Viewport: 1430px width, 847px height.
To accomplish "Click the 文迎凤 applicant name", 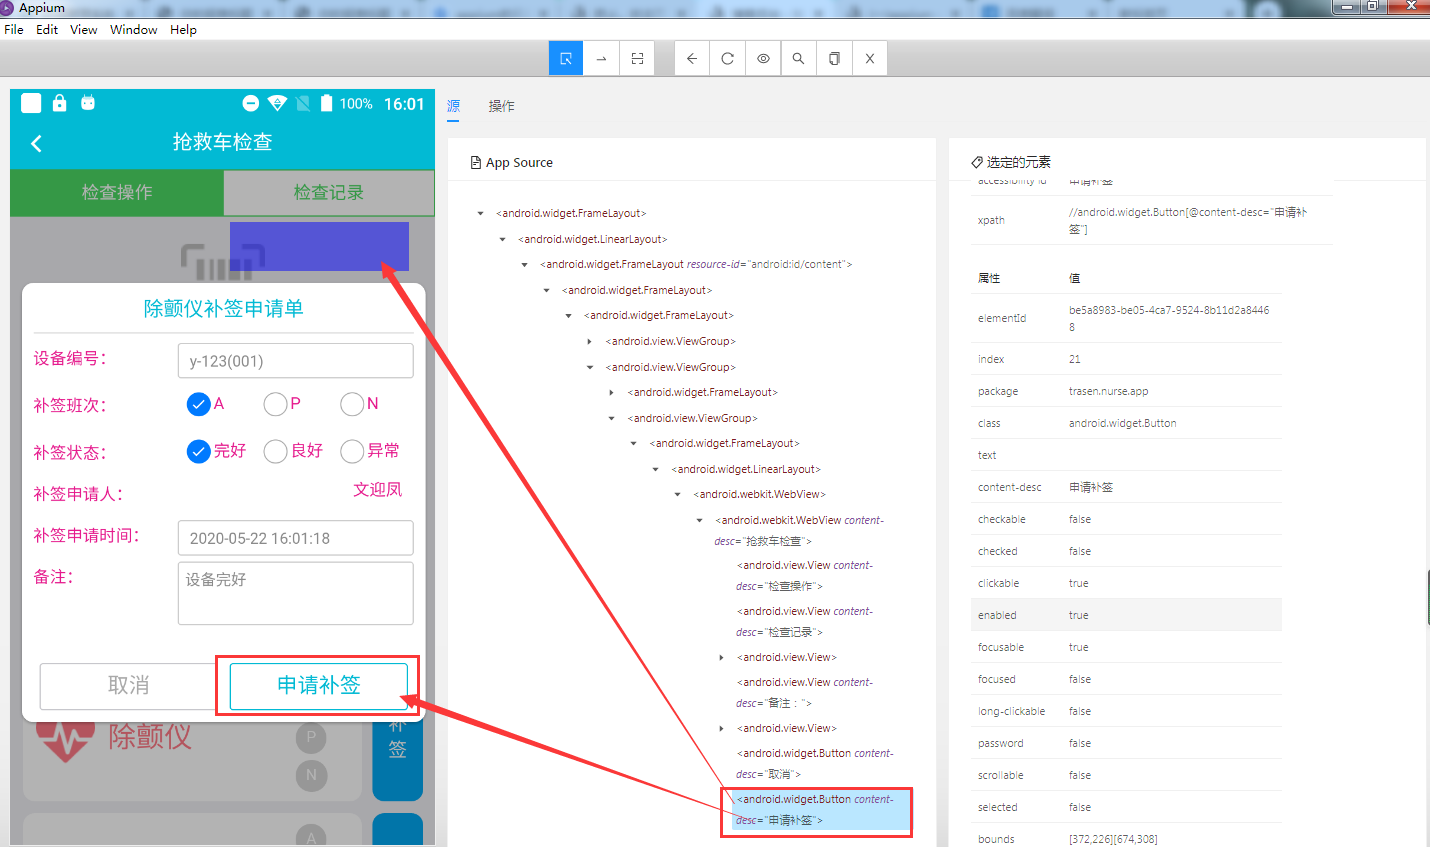I will [377, 490].
